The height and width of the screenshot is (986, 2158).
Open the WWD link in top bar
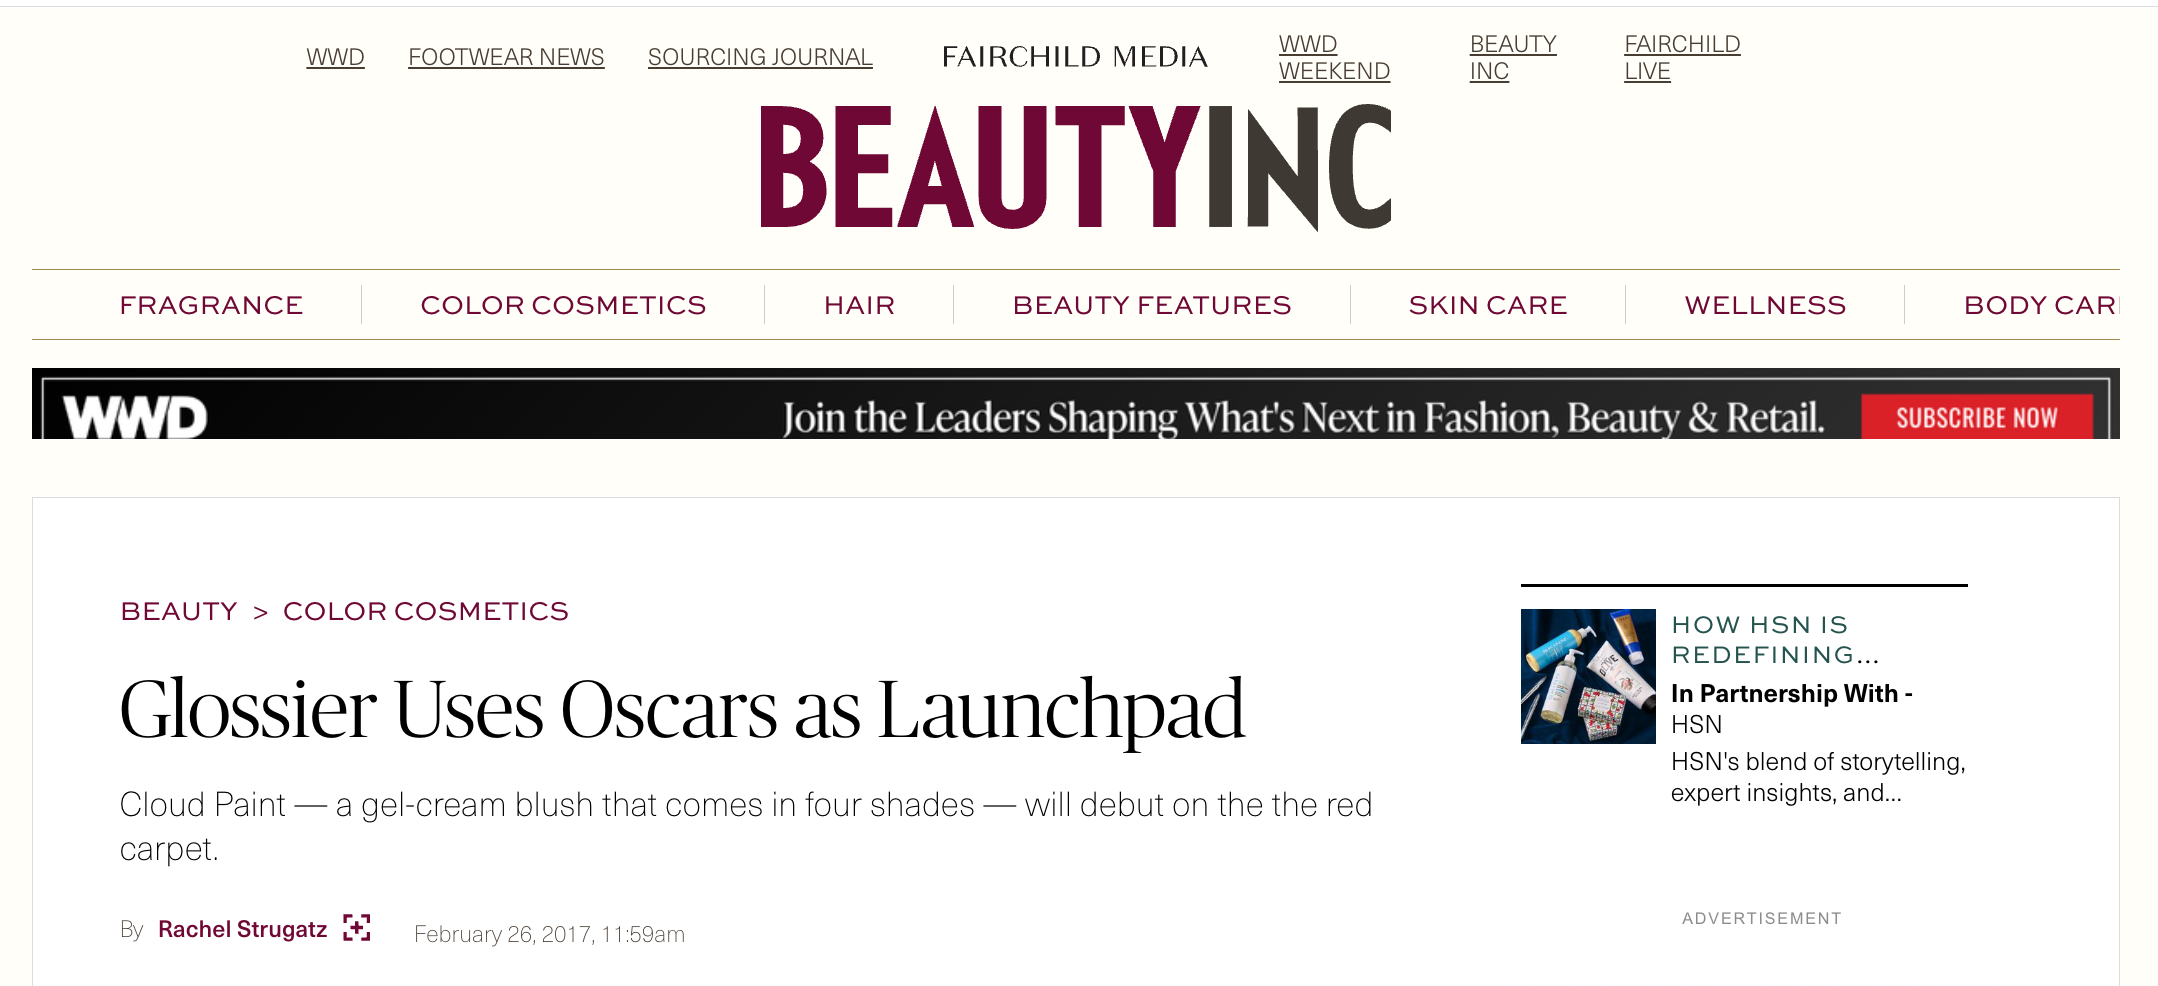click(x=335, y=57)
